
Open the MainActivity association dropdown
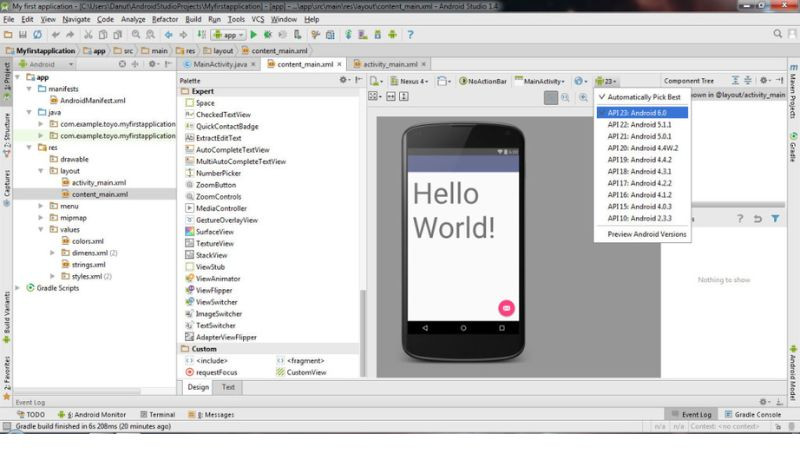540,81
